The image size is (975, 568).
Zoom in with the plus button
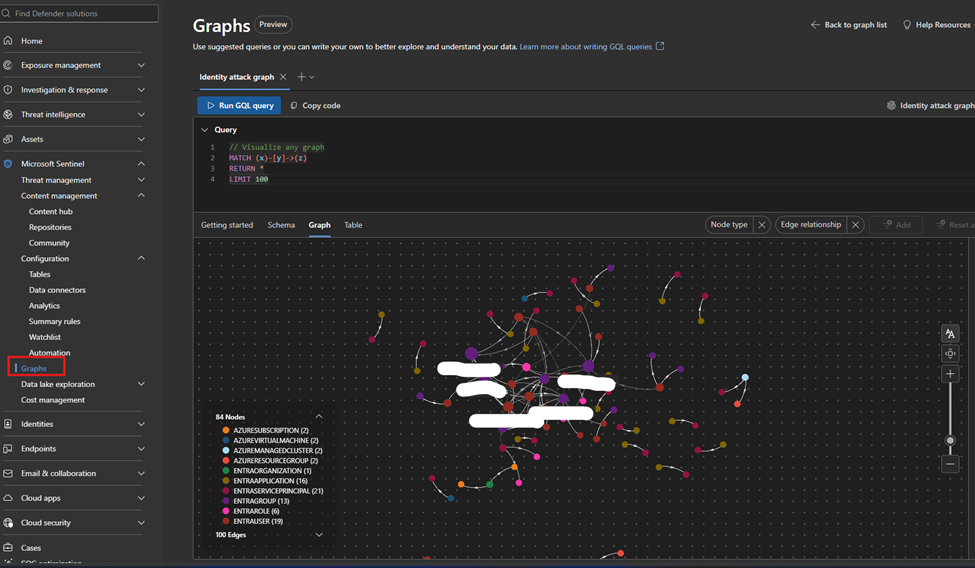click(x=950, y=373)
